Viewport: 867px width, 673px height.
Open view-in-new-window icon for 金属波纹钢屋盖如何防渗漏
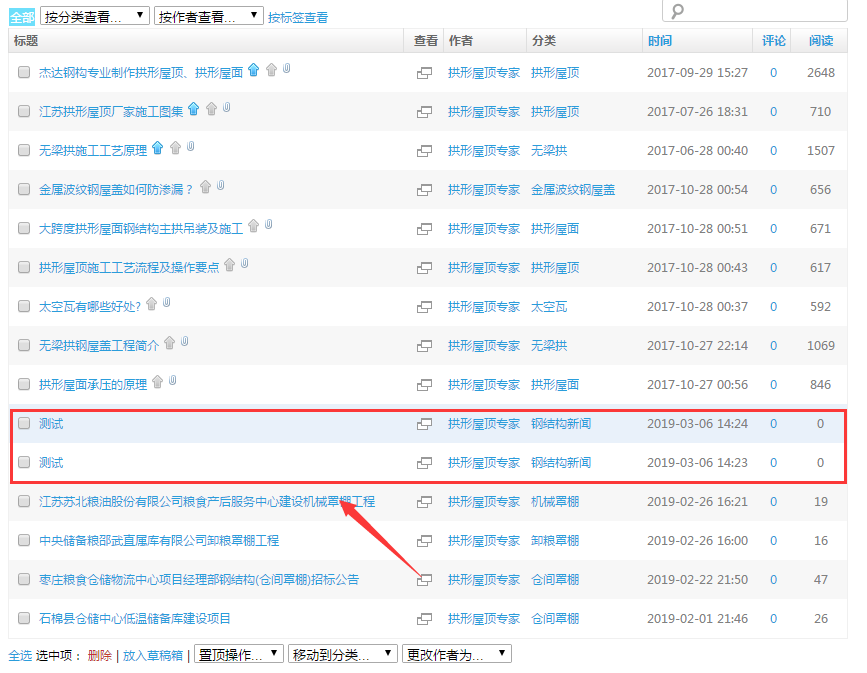click(425, 190)
